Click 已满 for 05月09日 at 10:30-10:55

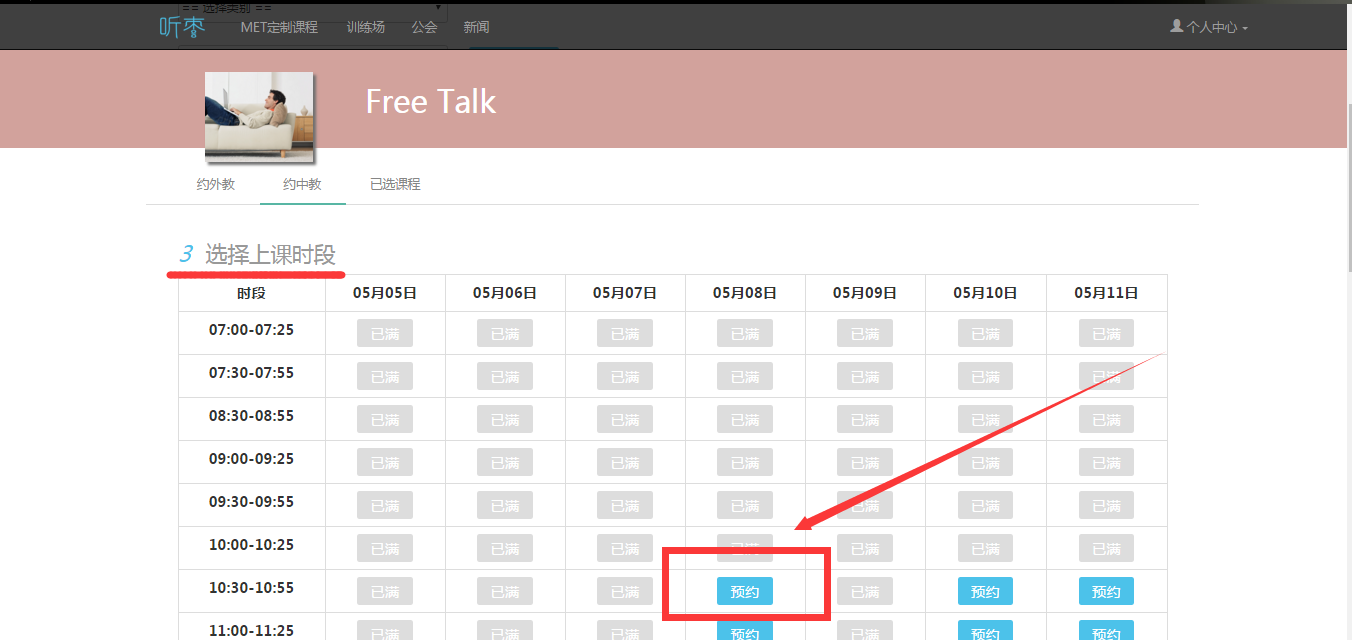865,592
